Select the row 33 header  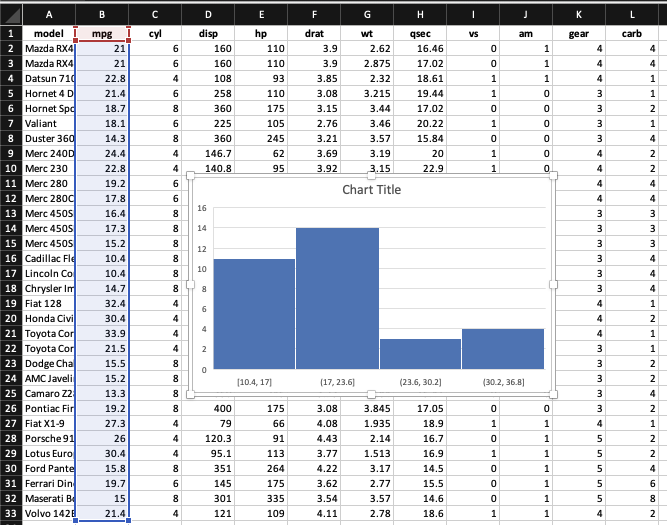pyautogui.click(x=10, y=514)
